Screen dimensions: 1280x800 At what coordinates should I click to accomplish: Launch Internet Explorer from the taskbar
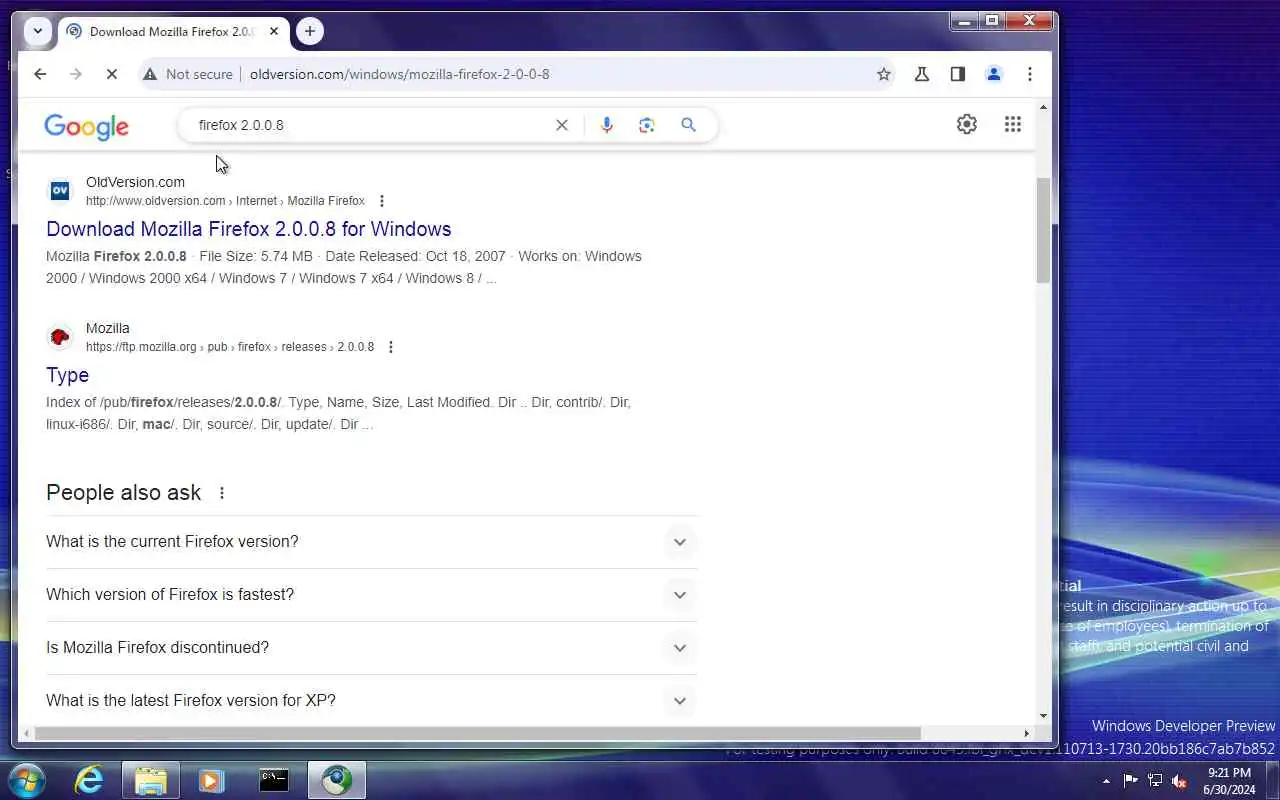tap(89, 780)
